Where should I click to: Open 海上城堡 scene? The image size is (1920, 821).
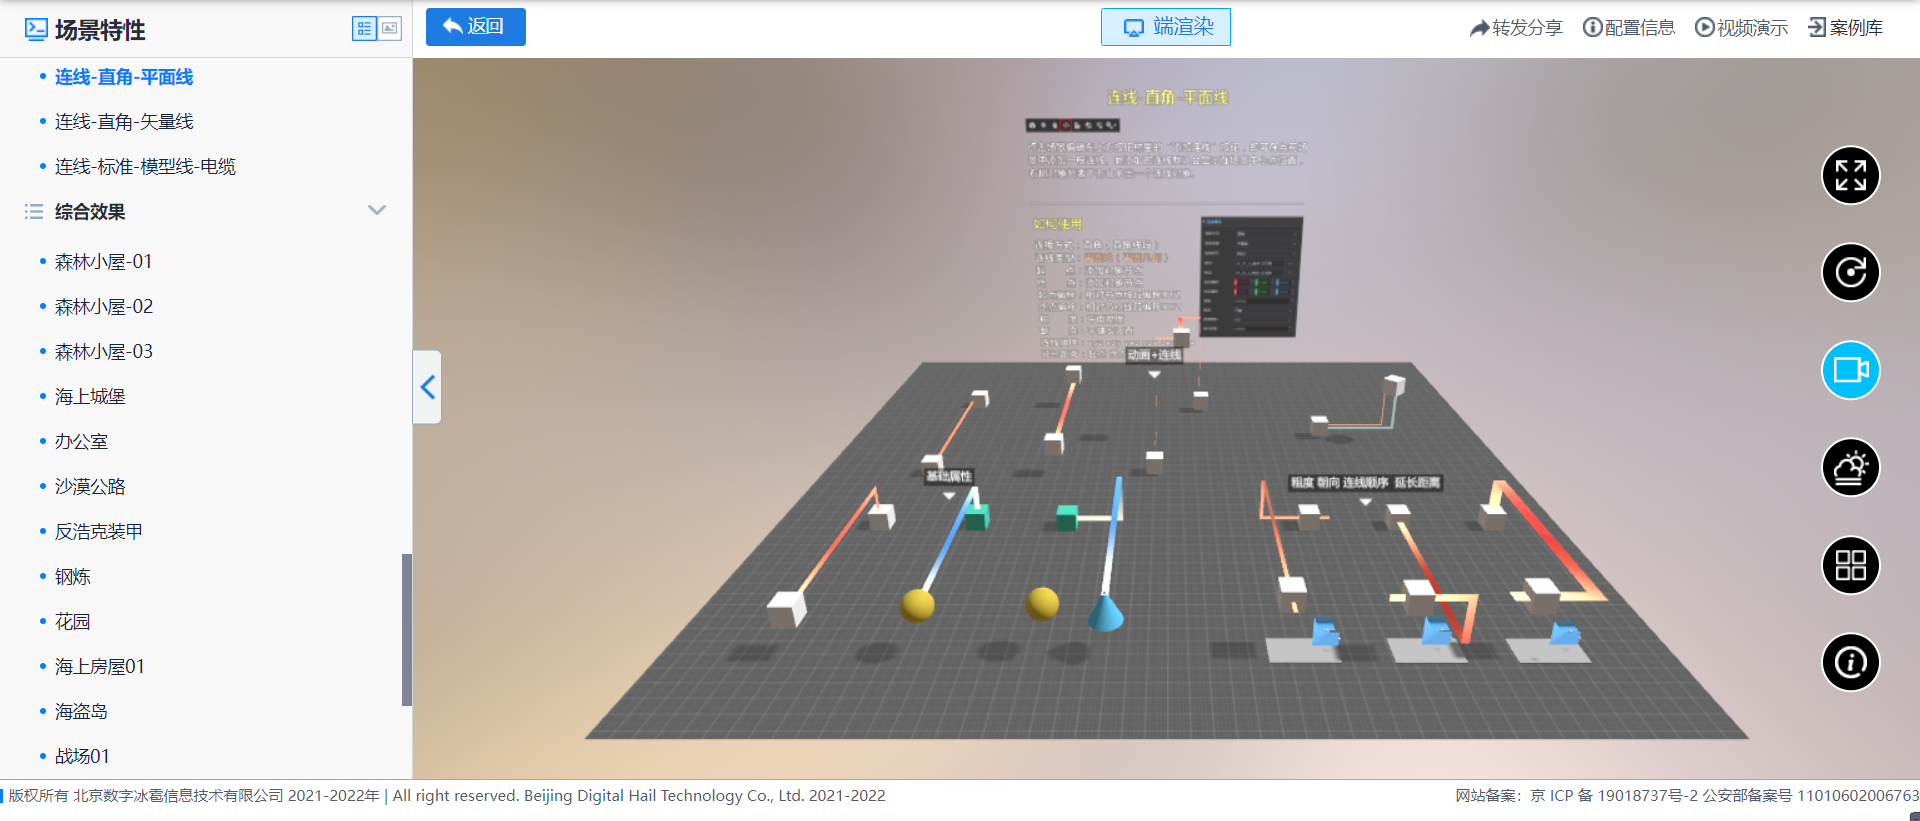(90, 397)
